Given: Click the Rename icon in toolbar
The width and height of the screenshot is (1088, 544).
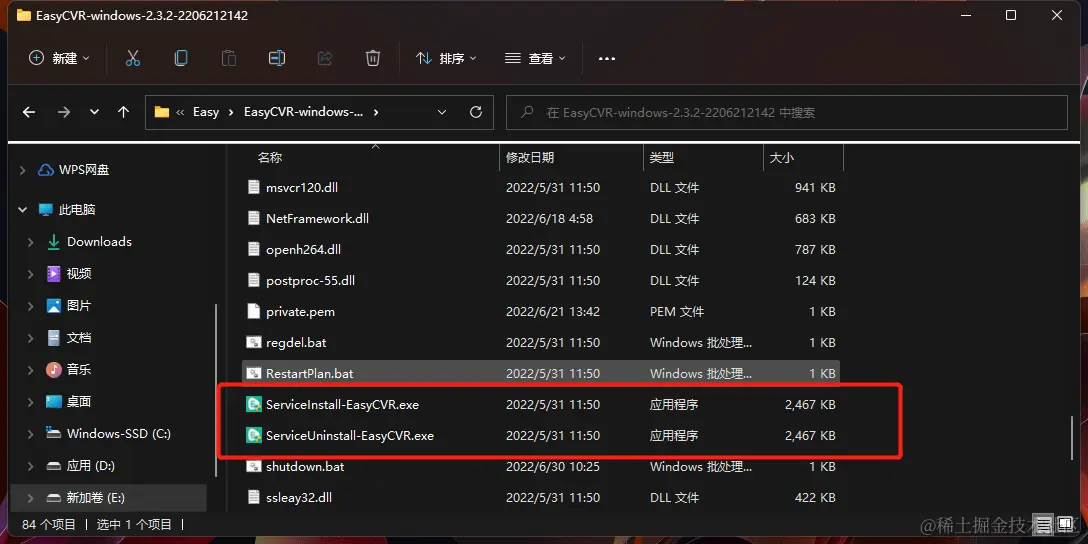Looking at the screenshot, I should (277, 58).
